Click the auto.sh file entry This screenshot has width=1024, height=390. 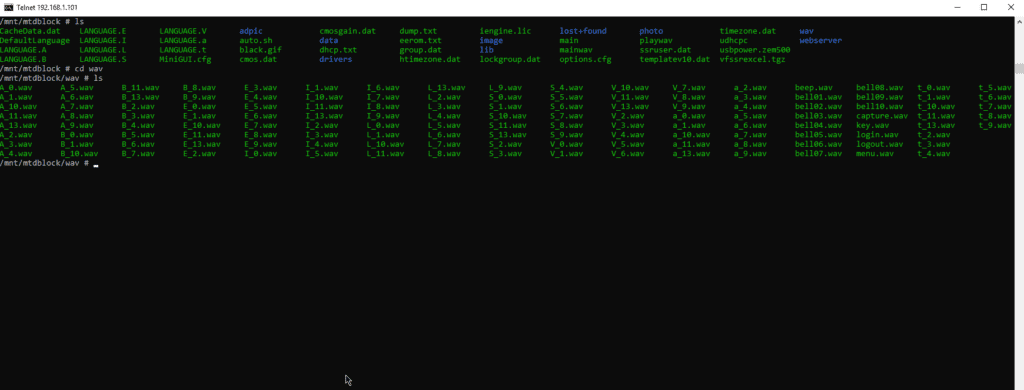[x=255, y=41]
